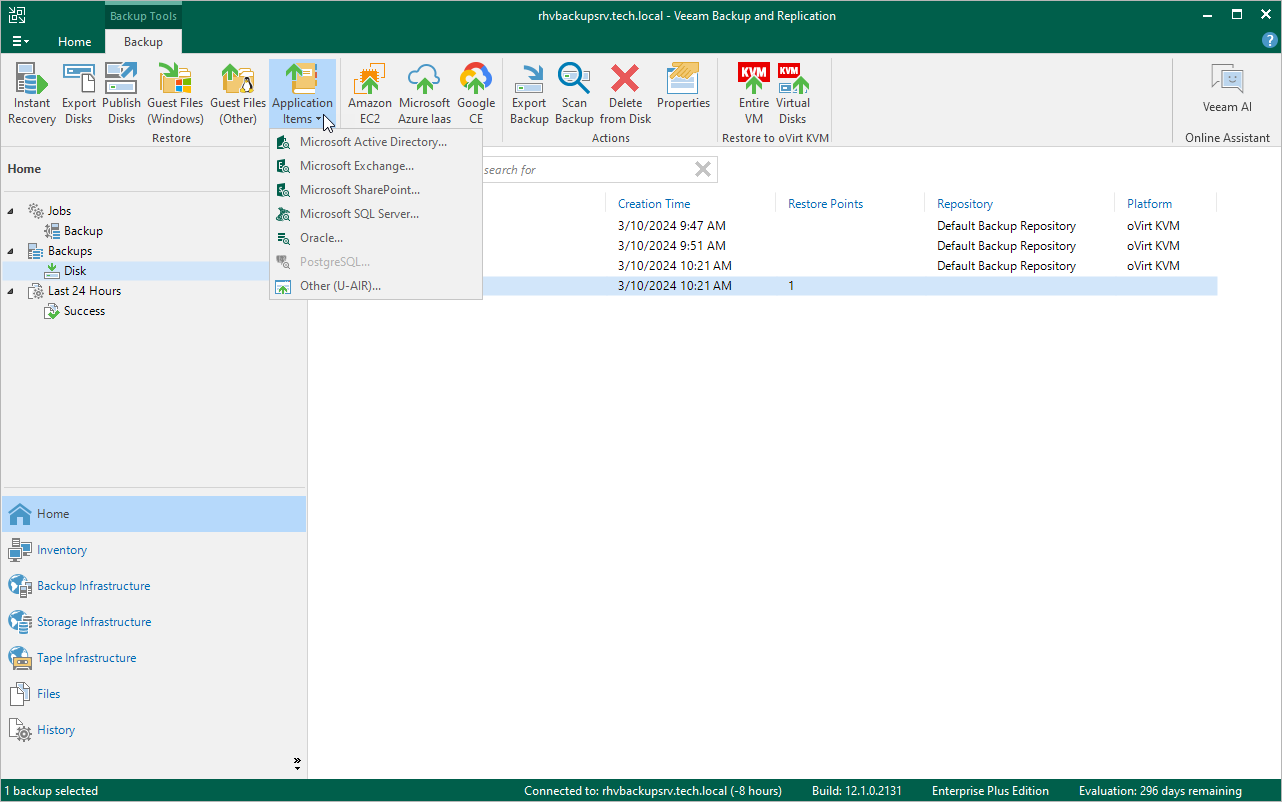Click '1 backup selected' status text

[x=51, y=791]
